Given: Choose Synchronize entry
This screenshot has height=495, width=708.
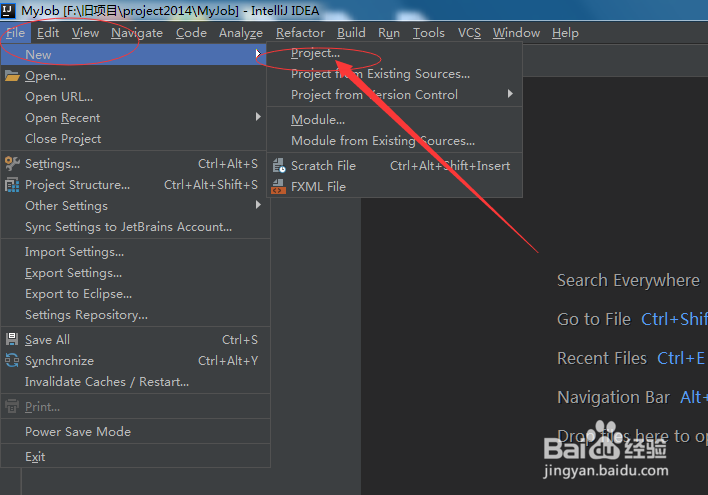Looking at the screenshot, I should pos(135,360).
